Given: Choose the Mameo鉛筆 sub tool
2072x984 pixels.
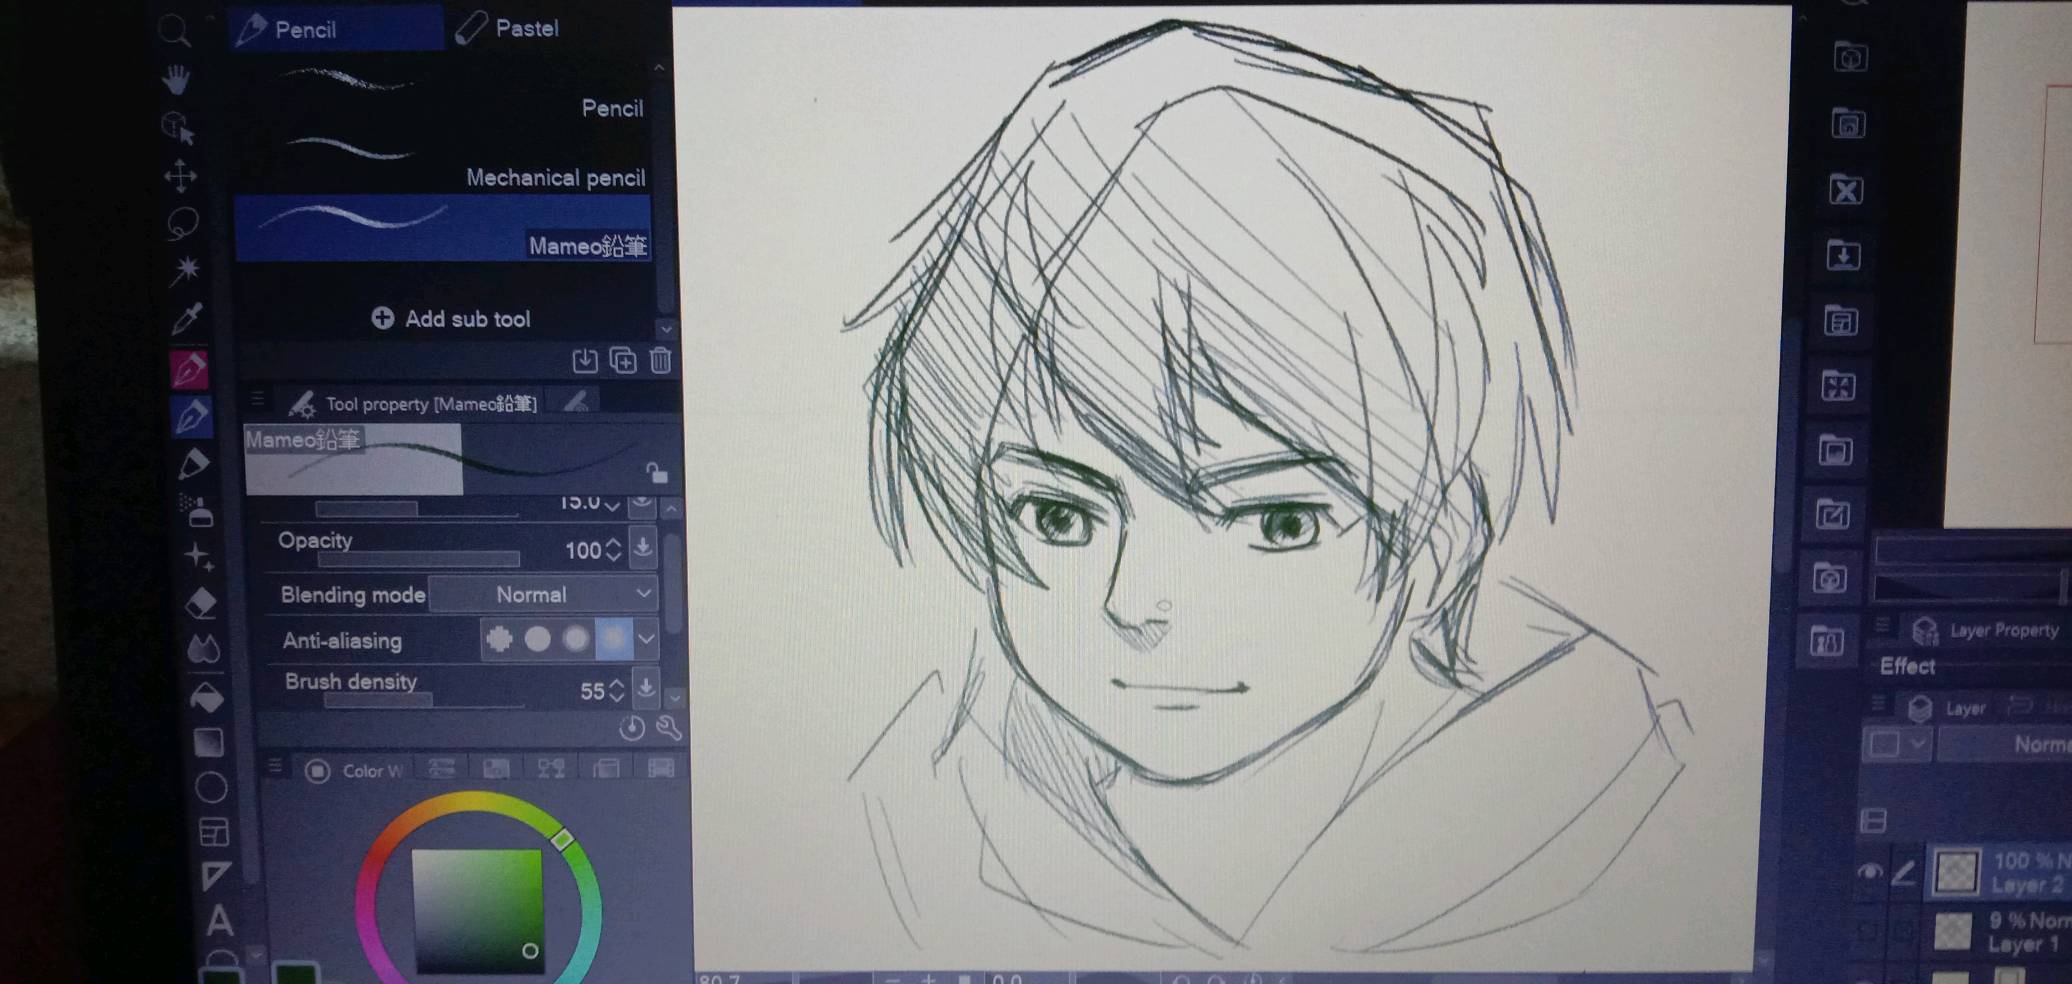Looking at the screenshot, I should 443,229.
